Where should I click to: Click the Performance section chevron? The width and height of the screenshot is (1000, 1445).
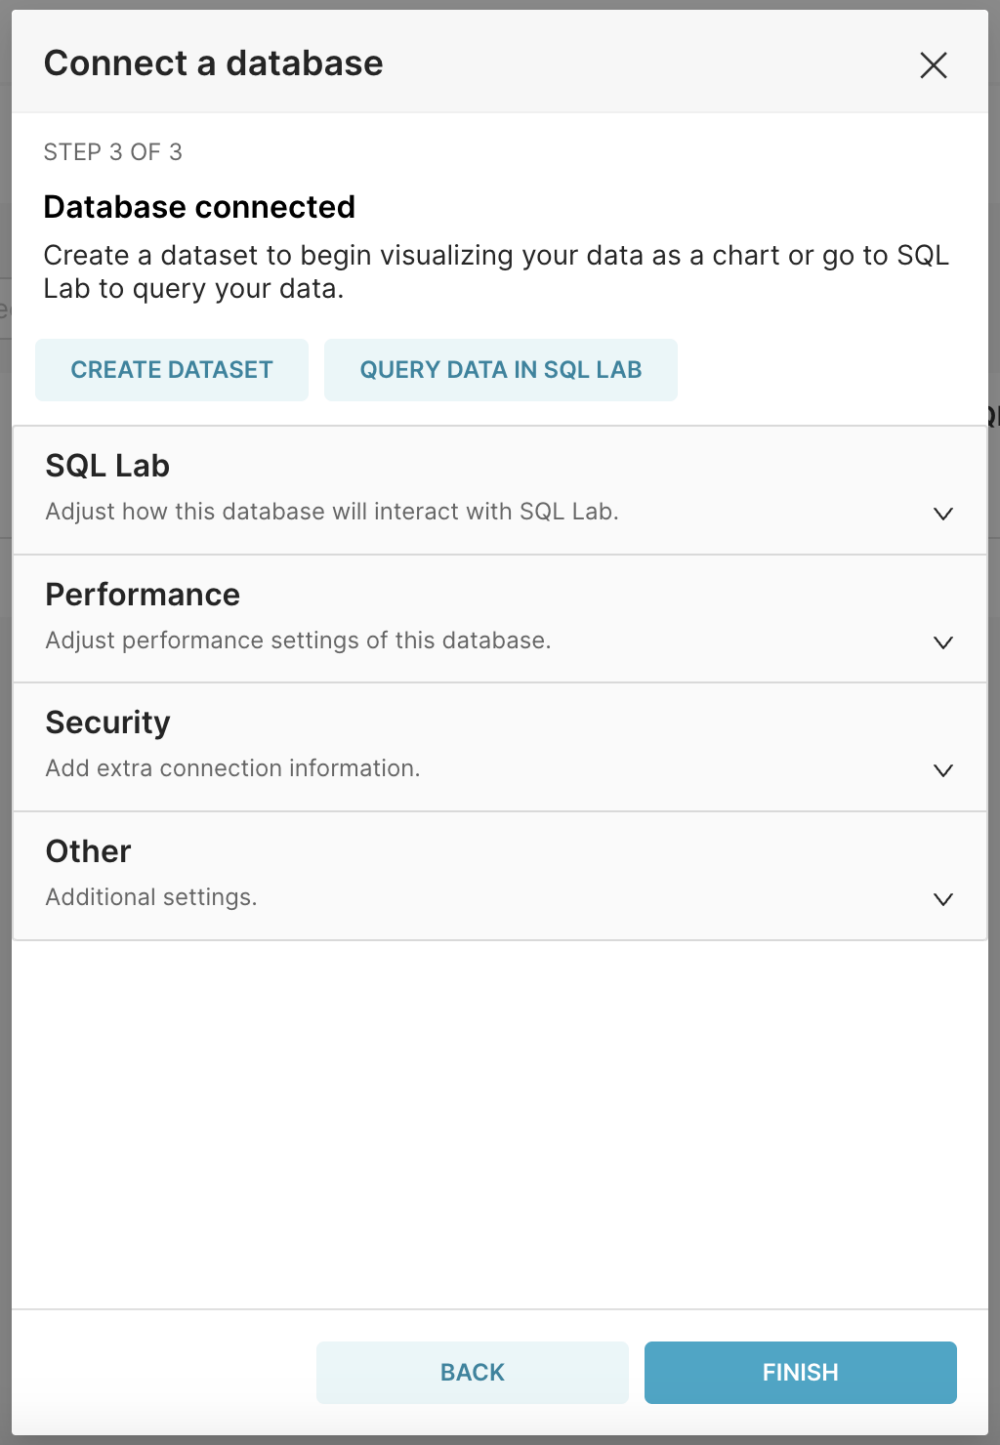[x=942, y=642]
